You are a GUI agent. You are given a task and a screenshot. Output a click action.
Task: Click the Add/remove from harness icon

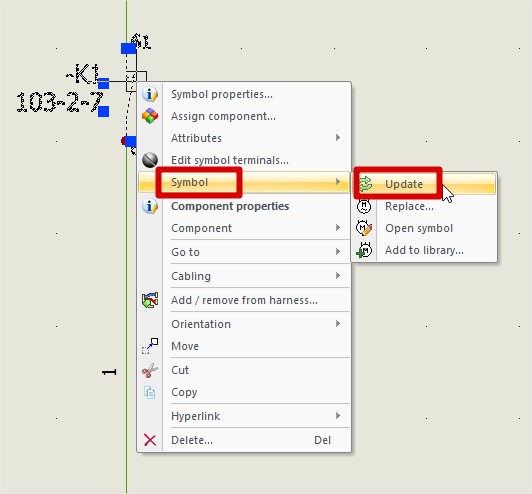point(150,300)
